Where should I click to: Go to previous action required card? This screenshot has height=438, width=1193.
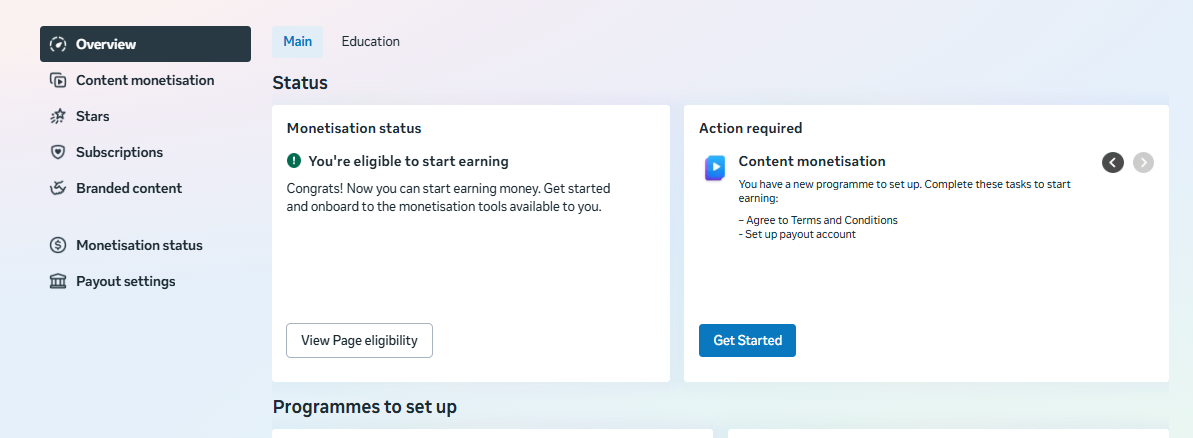1113,162
